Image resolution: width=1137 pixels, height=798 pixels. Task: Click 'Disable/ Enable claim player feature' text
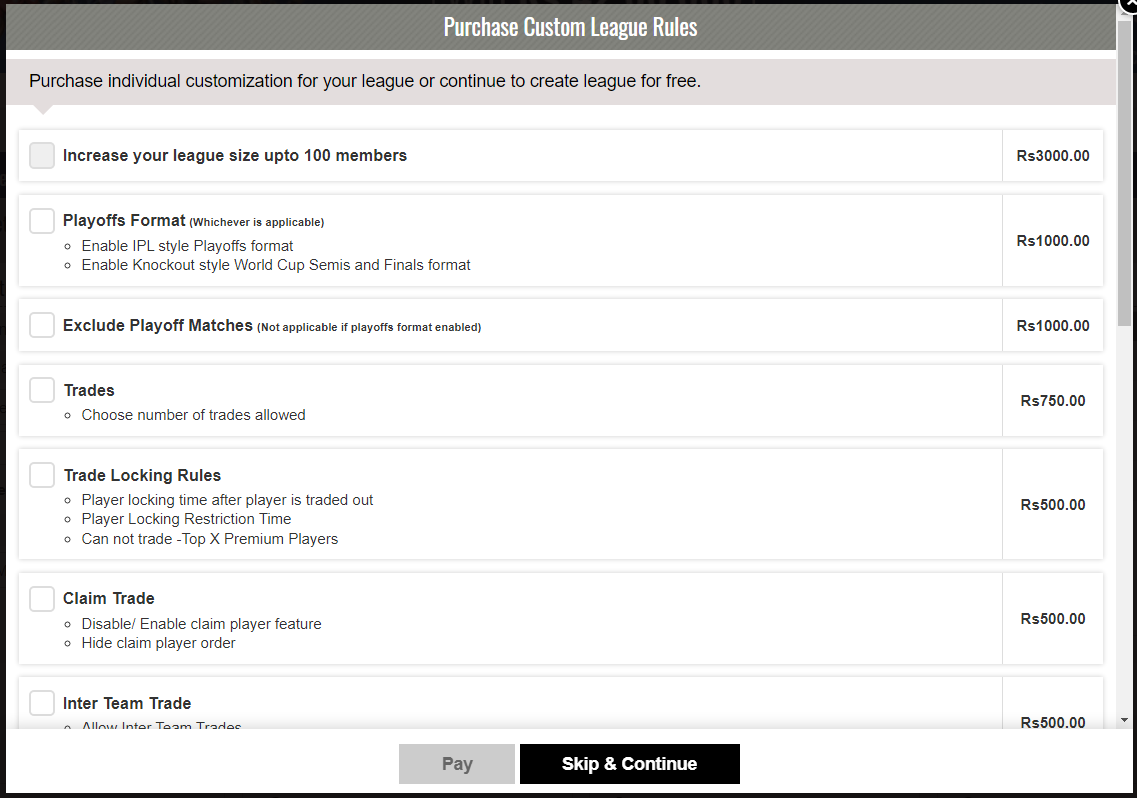click(x=202, y=624)
